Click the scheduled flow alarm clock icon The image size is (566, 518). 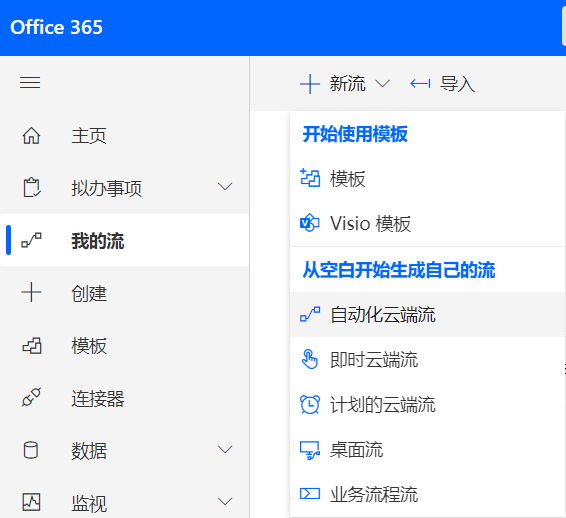click(x=310, y=404)
